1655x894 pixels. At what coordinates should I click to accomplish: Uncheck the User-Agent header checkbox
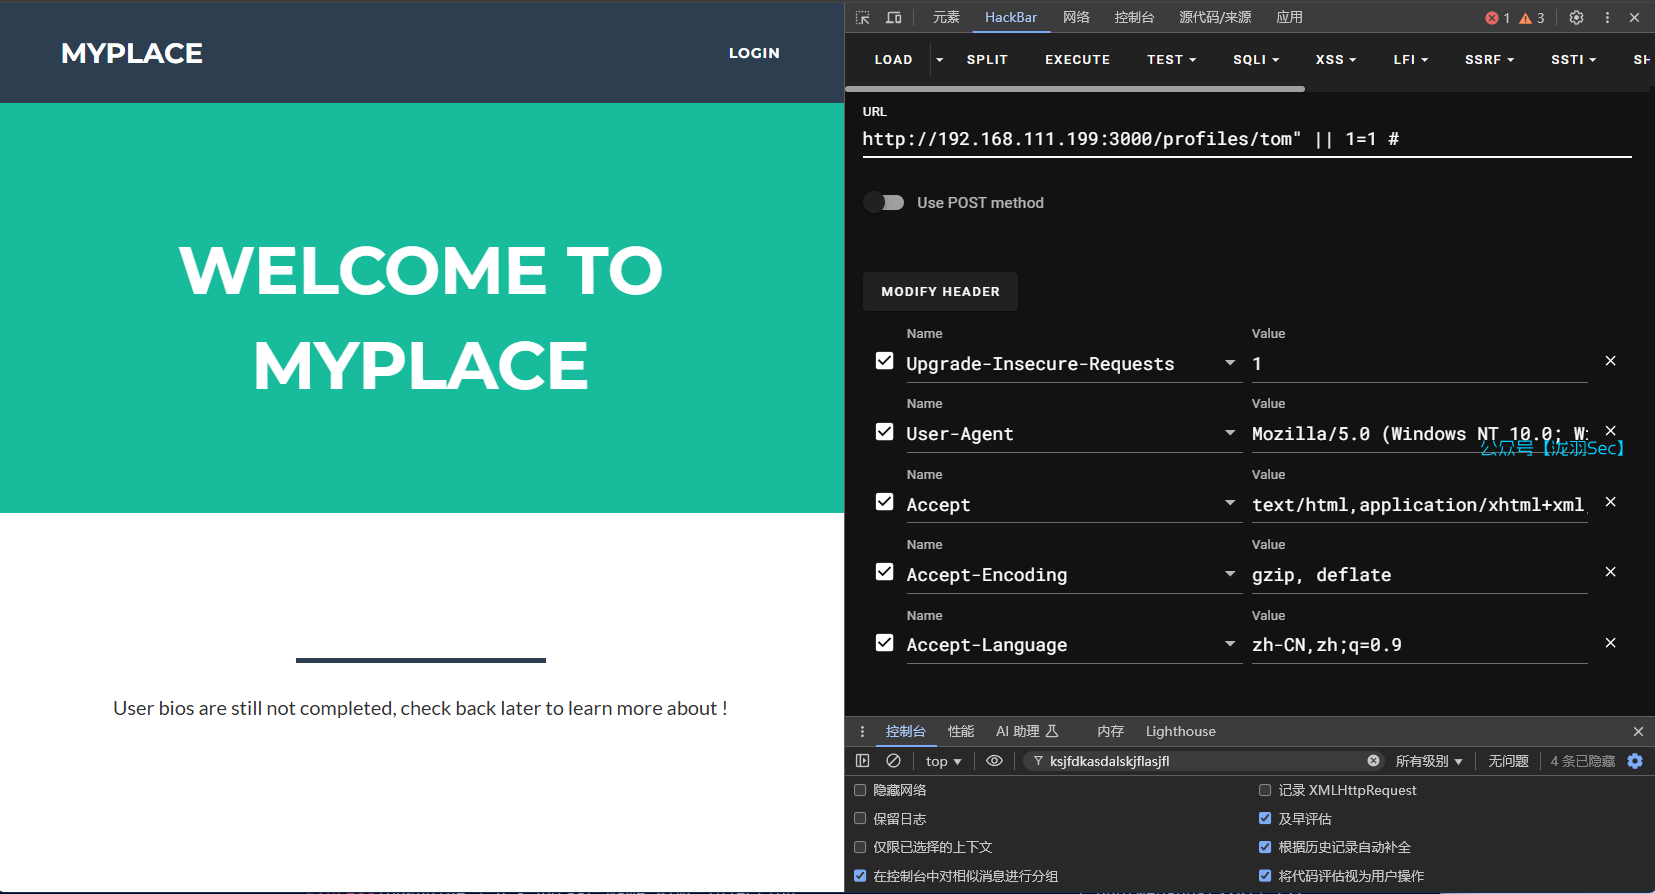(x=885, y=432)
